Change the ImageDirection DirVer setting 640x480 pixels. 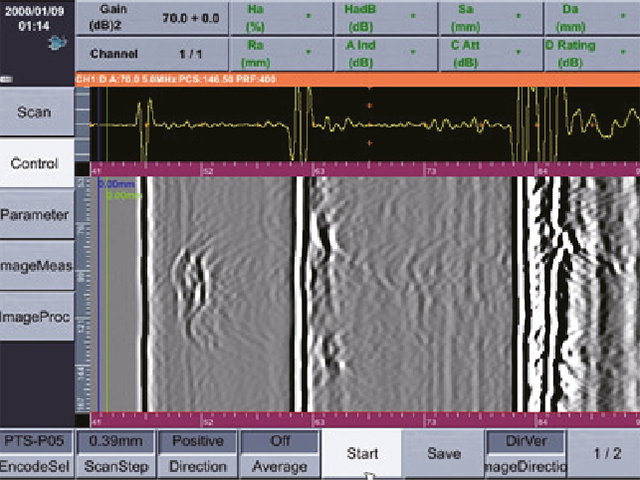[526, 453]
